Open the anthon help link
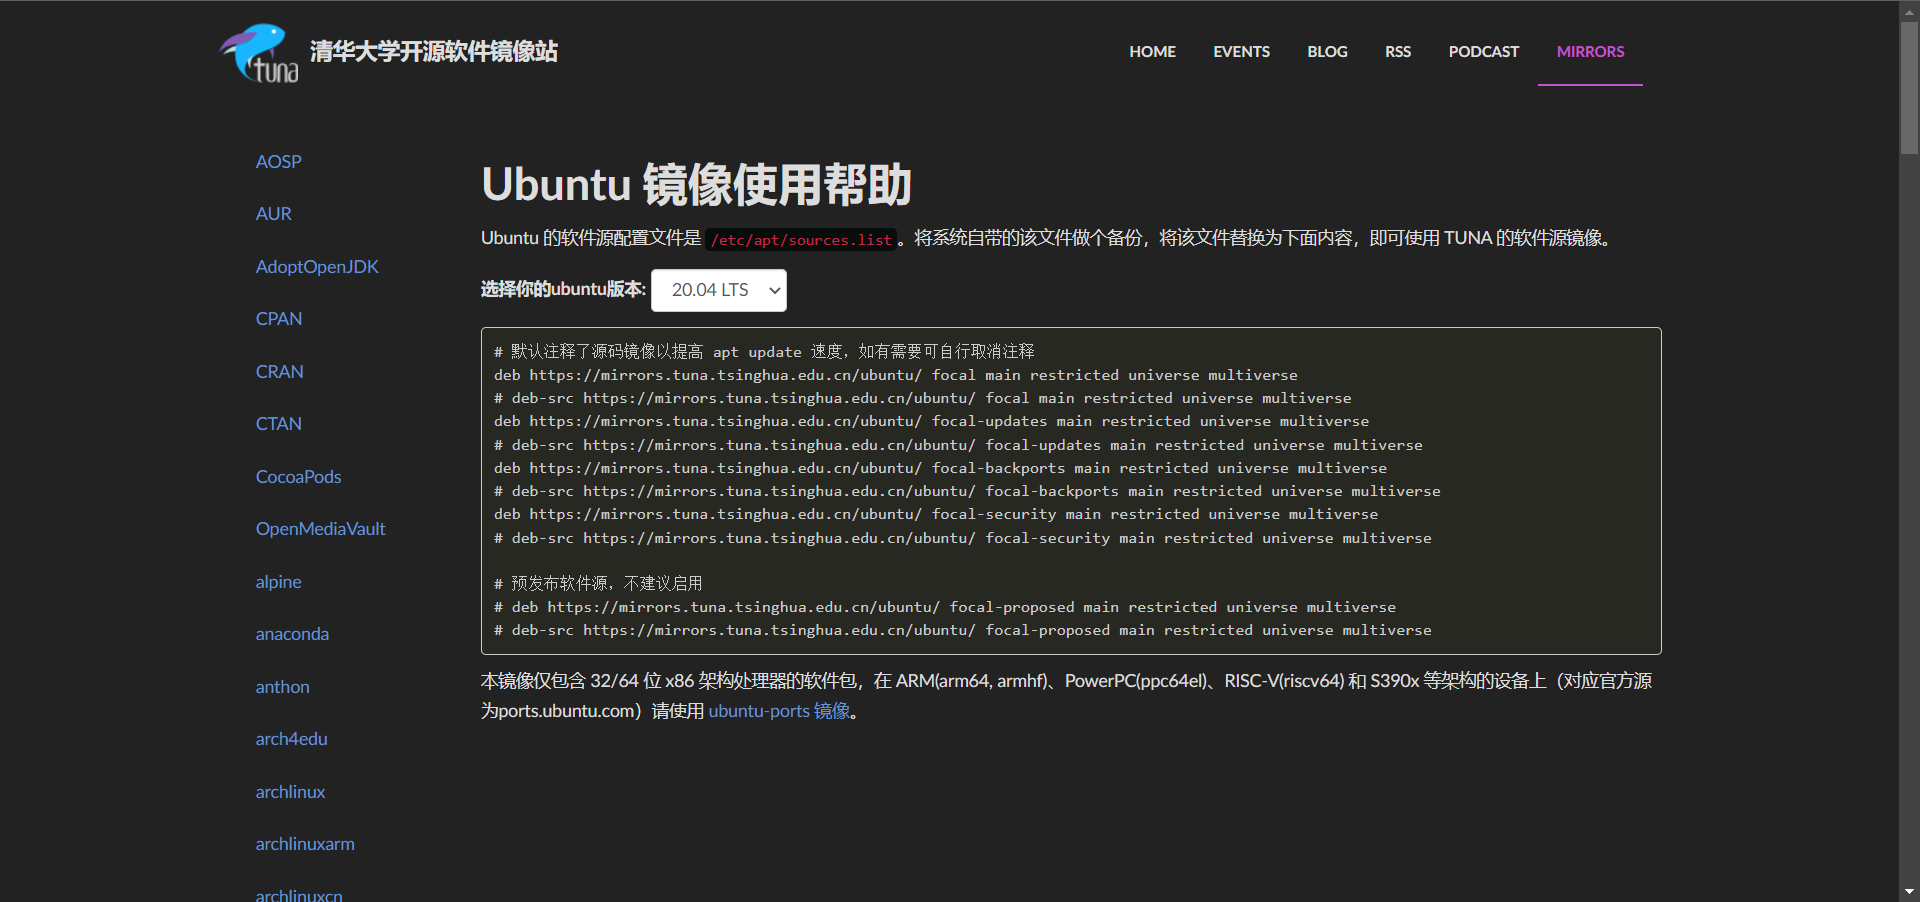 click(282, 687)
